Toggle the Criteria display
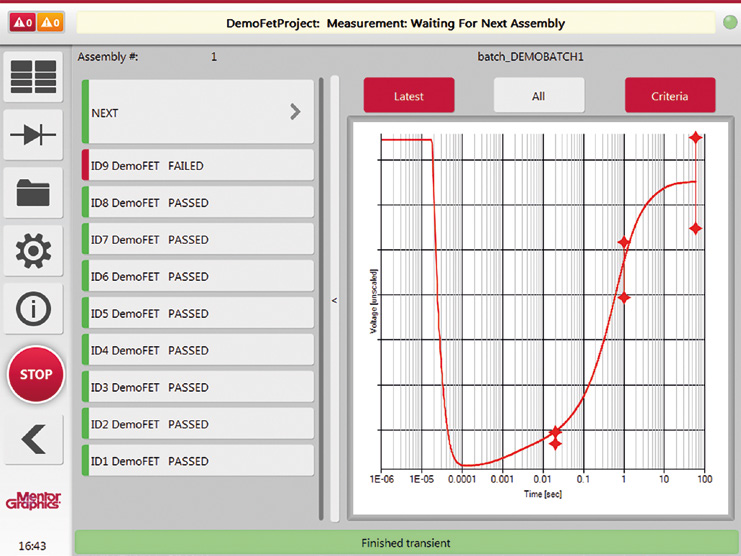 click(x=670, y=95)
